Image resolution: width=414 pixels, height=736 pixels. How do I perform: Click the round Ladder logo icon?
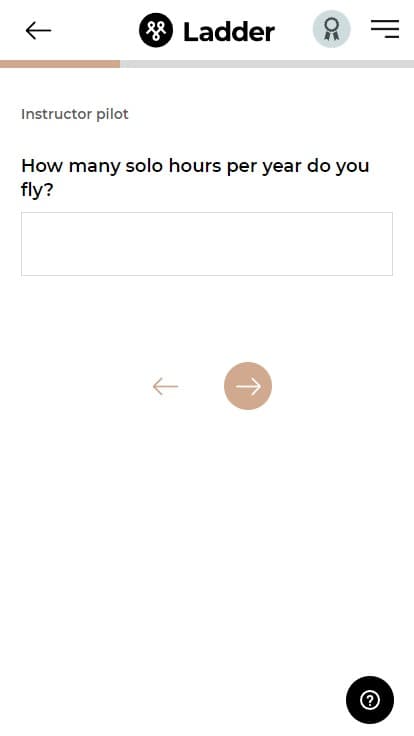tap(156, 31)
